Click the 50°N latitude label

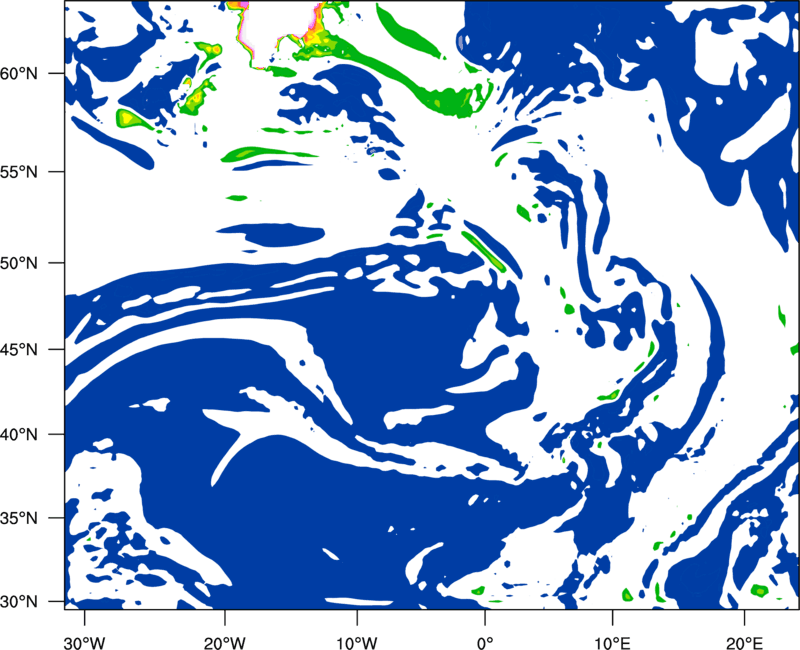point(19,263)
